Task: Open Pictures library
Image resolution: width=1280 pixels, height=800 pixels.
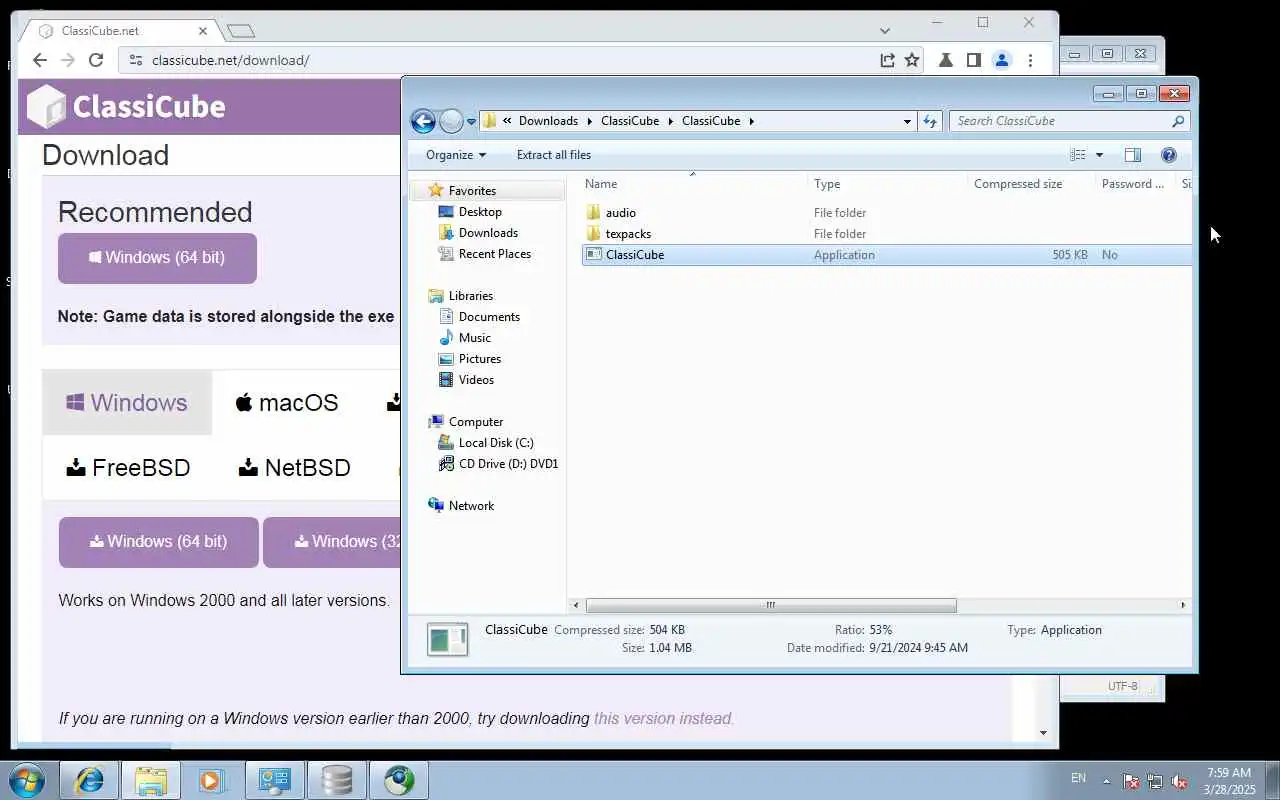Action: (x=479, y=359)
